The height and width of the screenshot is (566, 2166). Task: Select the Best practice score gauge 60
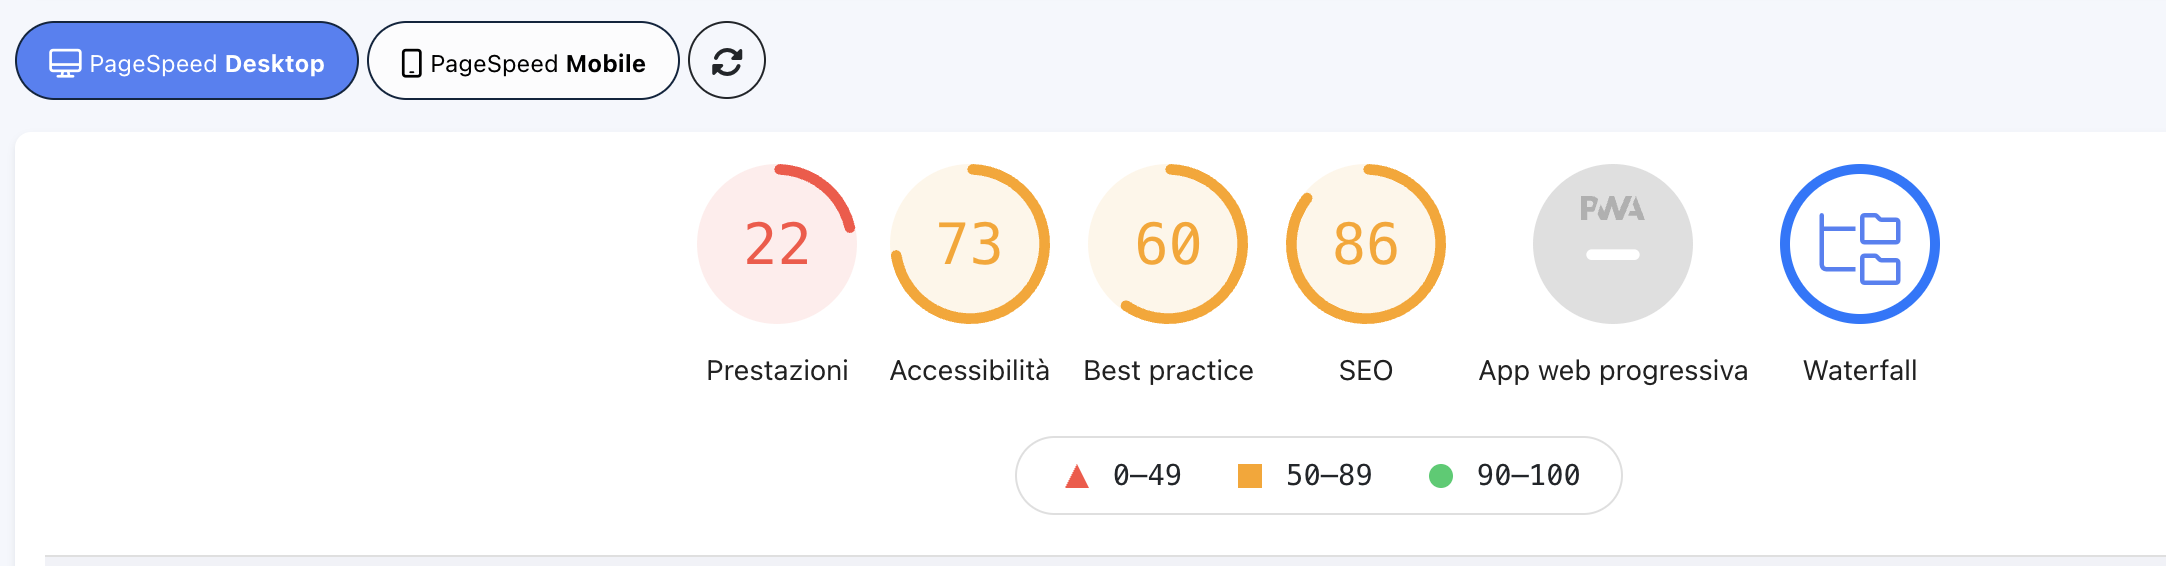click(x=1168, y=244)
